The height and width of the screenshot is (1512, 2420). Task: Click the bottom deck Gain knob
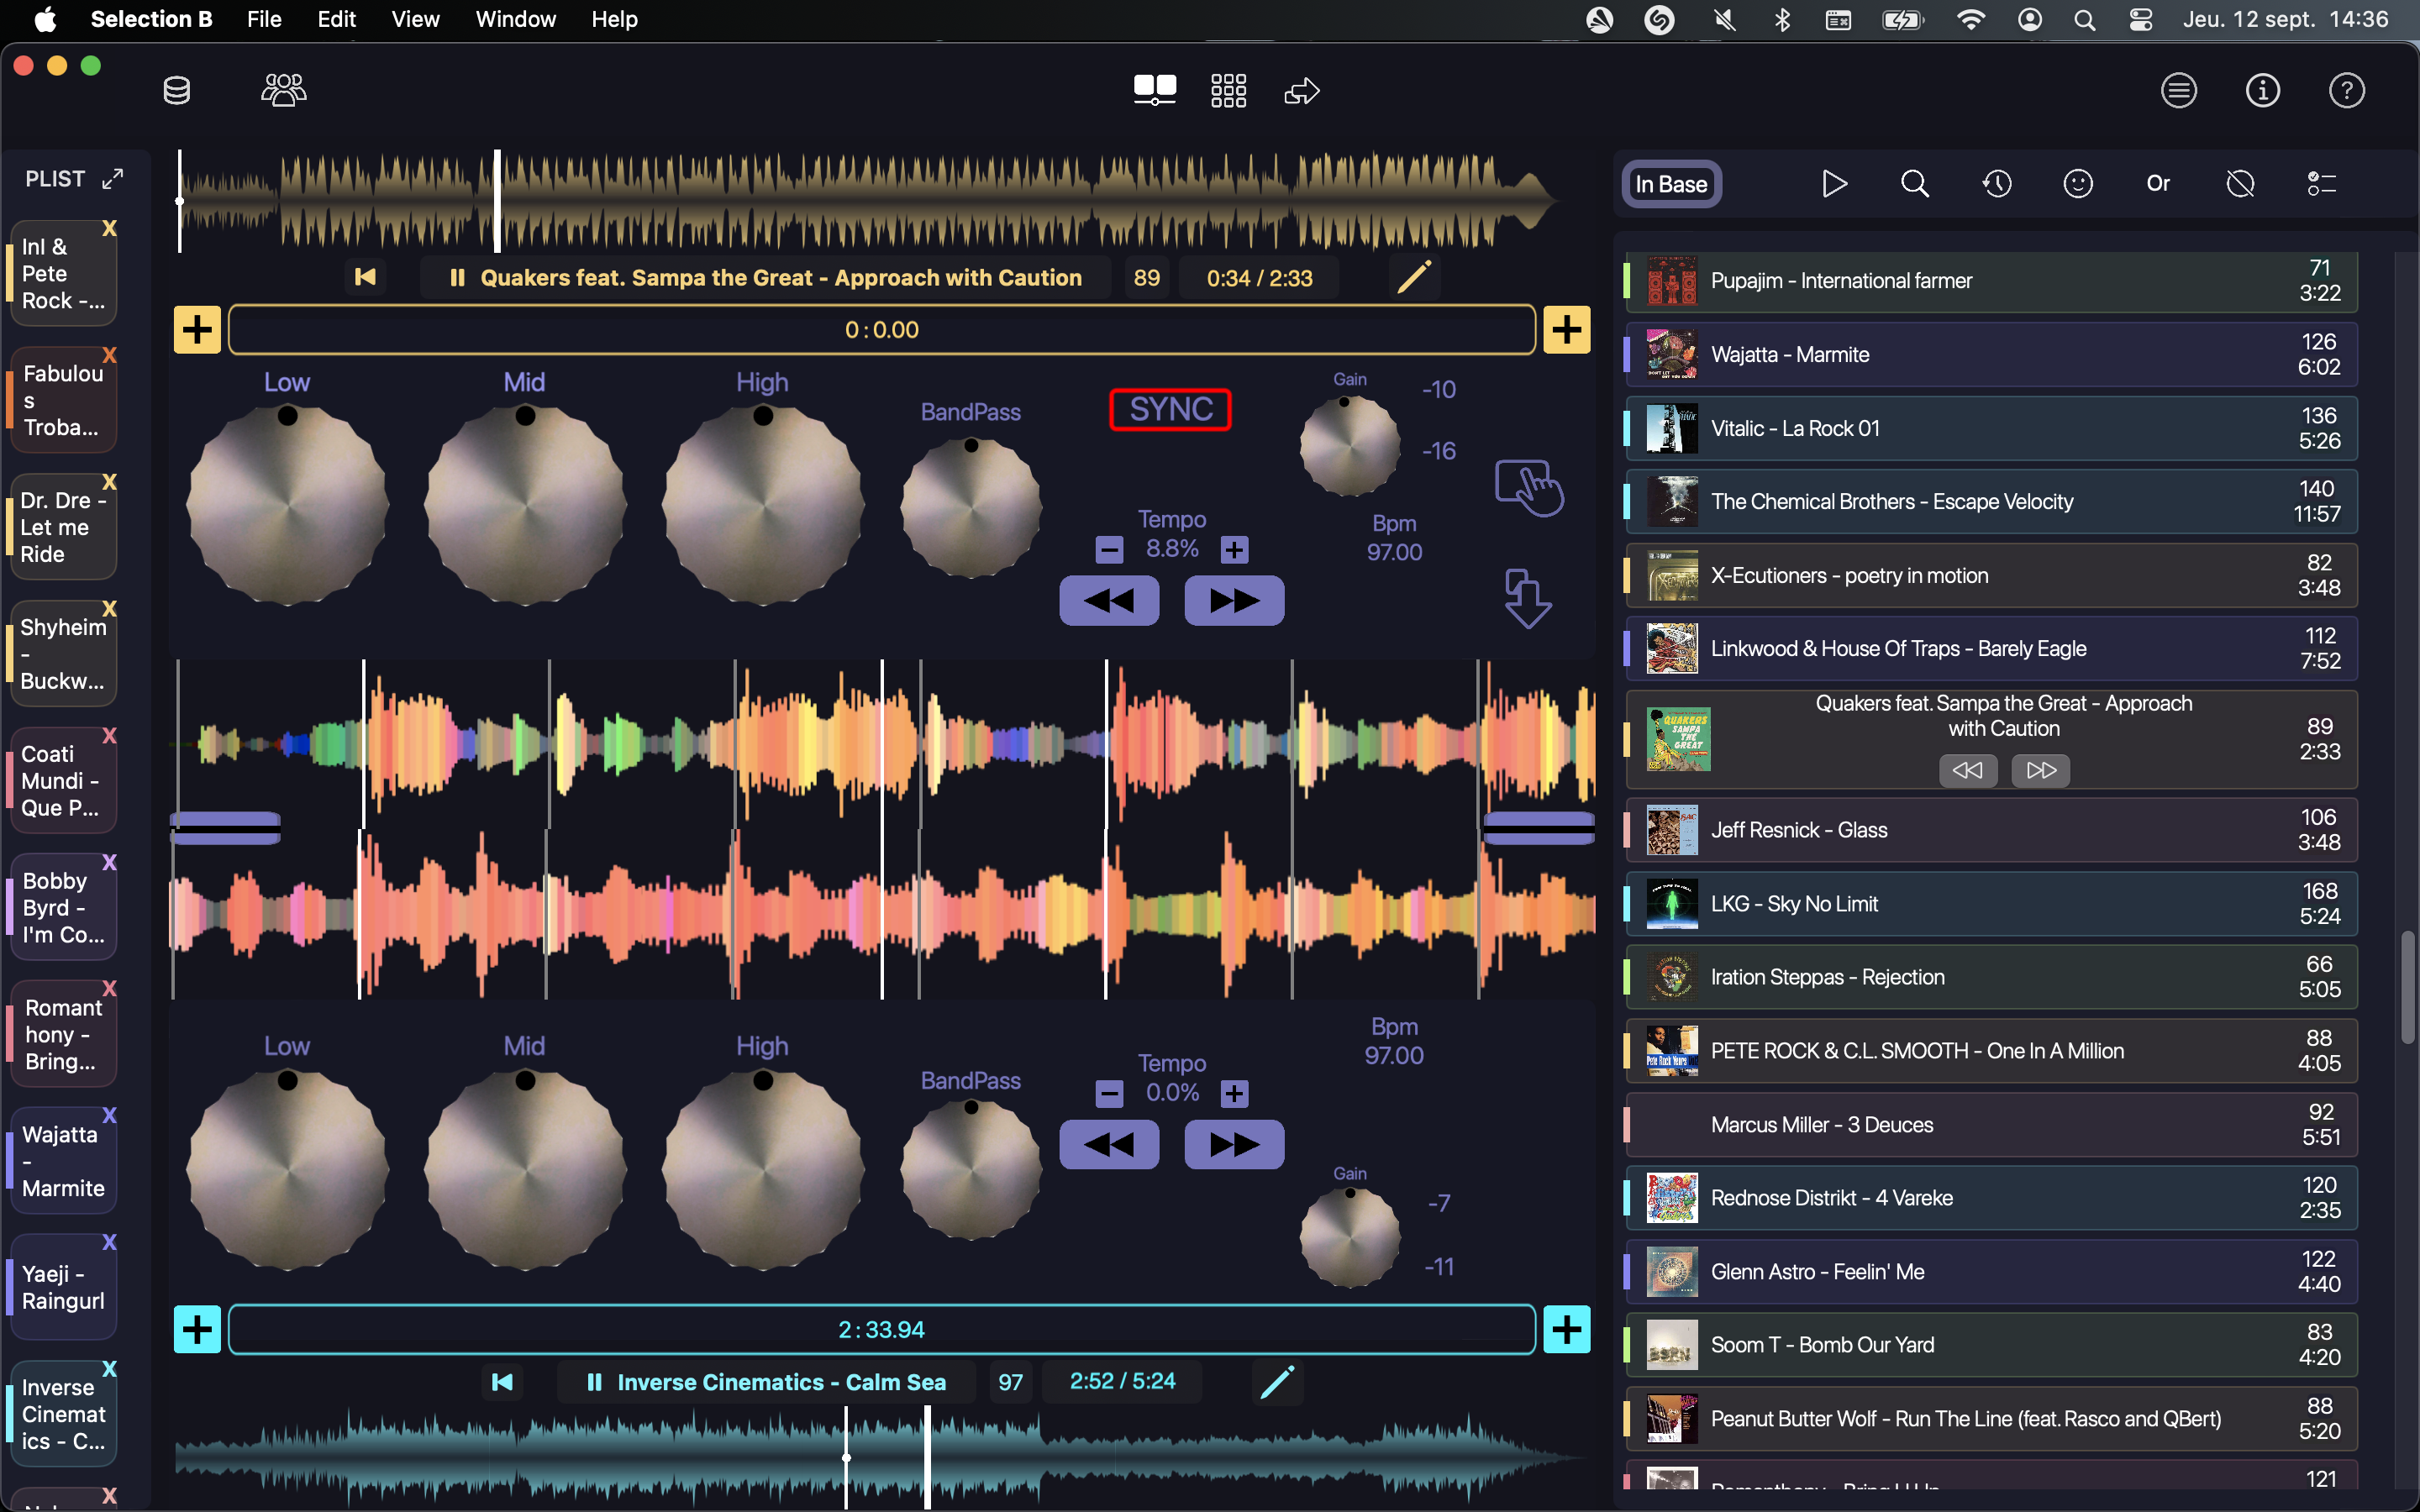click(1349, 1237)
